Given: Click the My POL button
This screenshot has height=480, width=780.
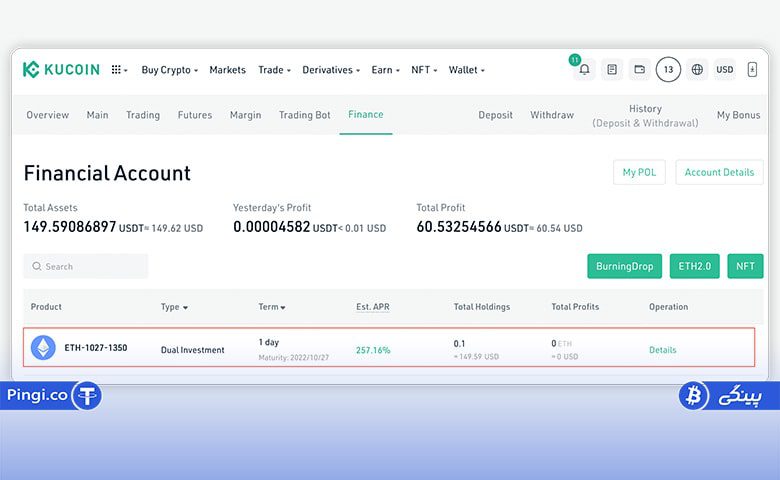Looking at the screenshot, I should pyautogui.click(x=639, y=172).
